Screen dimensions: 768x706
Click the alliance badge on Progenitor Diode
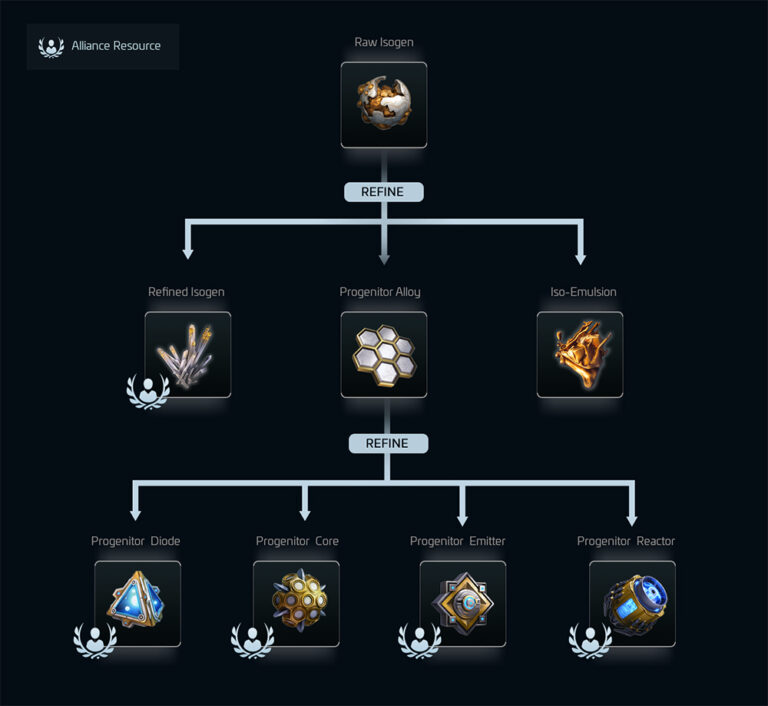(x=95, y=640)
